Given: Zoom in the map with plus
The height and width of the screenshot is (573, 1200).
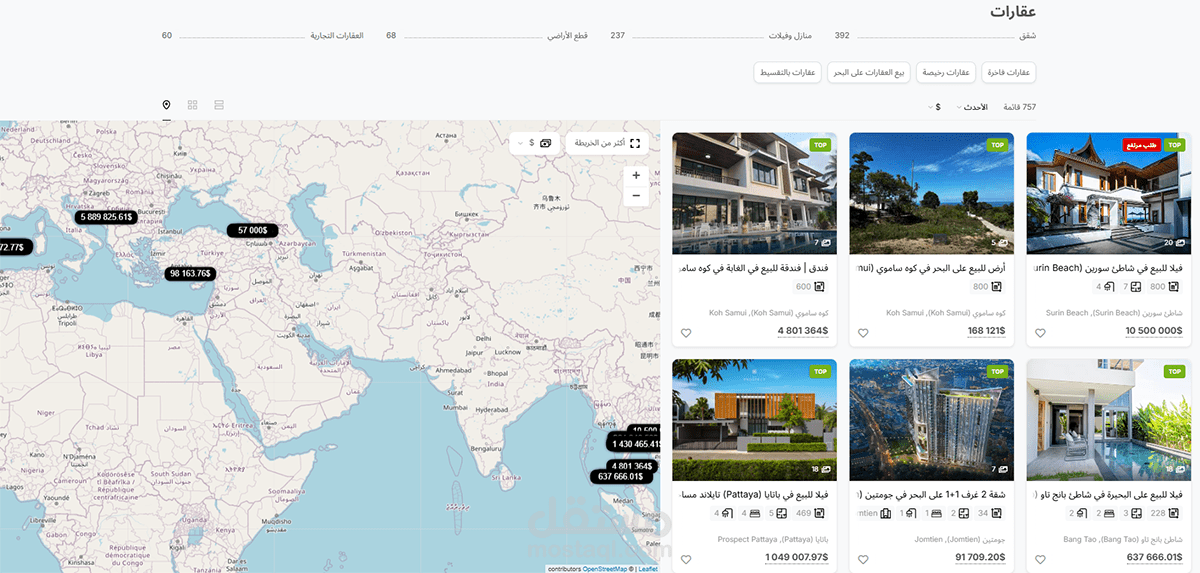Looking at the screenshot, I should [x=635, y=175].
